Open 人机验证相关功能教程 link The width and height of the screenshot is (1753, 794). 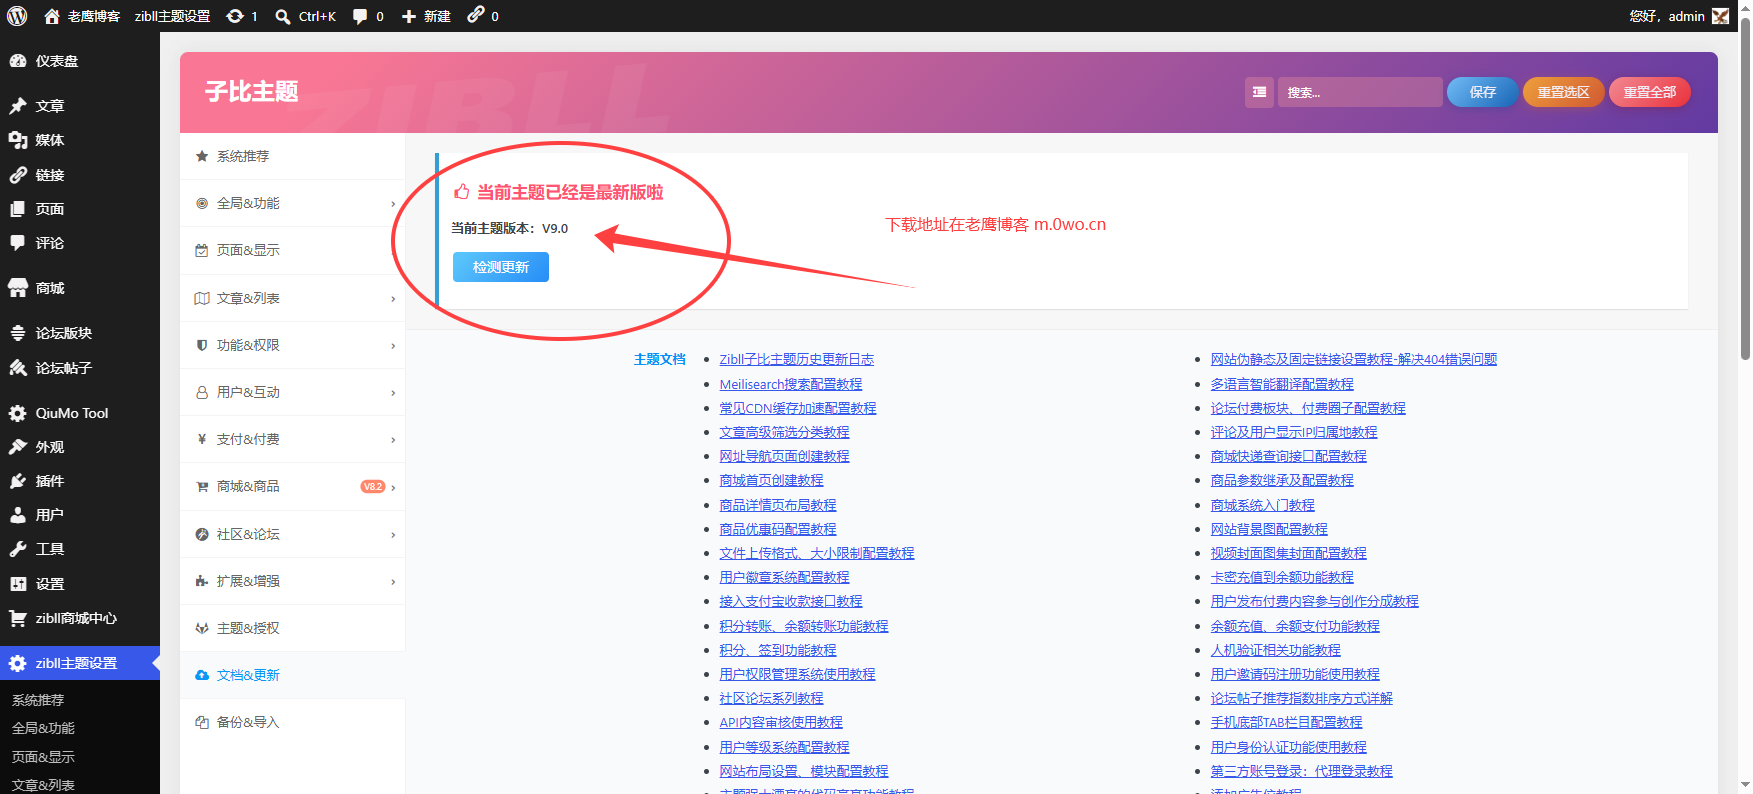click(x=1275, y=650)
